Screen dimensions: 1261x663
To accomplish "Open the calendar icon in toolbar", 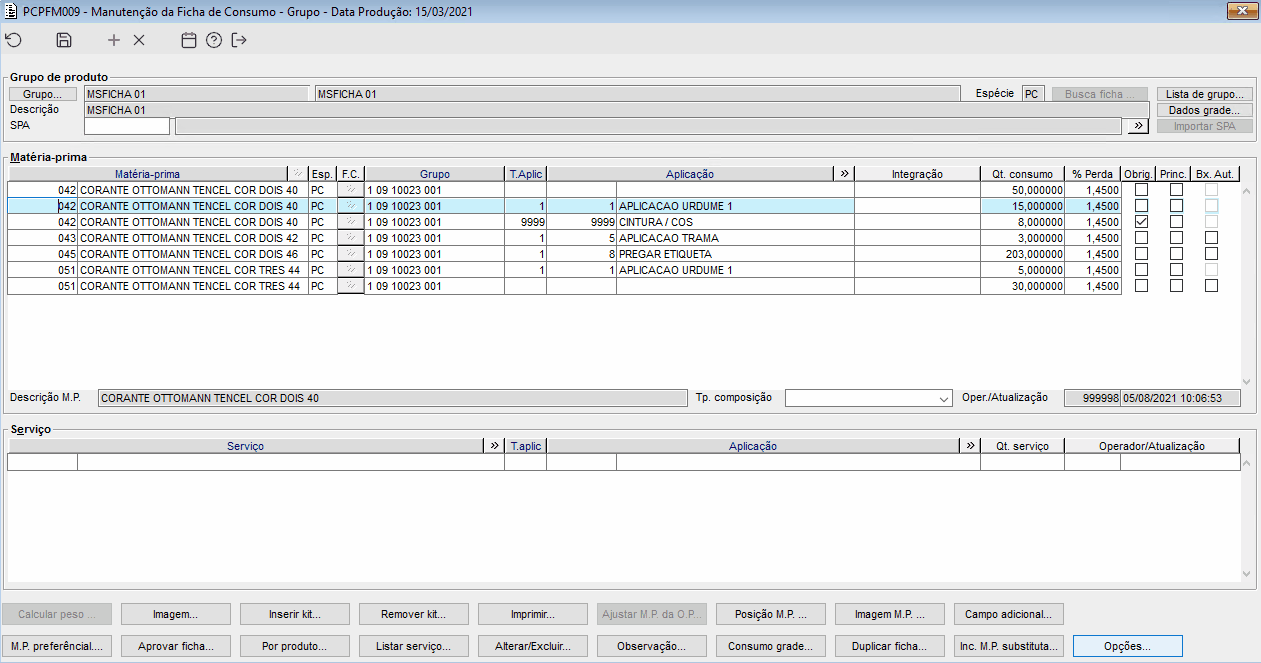I will point(188,40).
